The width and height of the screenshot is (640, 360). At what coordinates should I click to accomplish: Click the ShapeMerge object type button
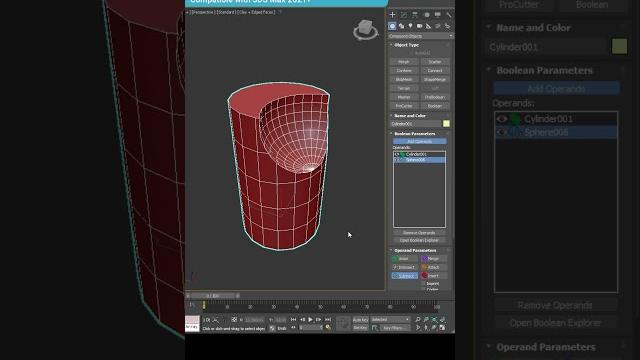(x=435, y=80)
